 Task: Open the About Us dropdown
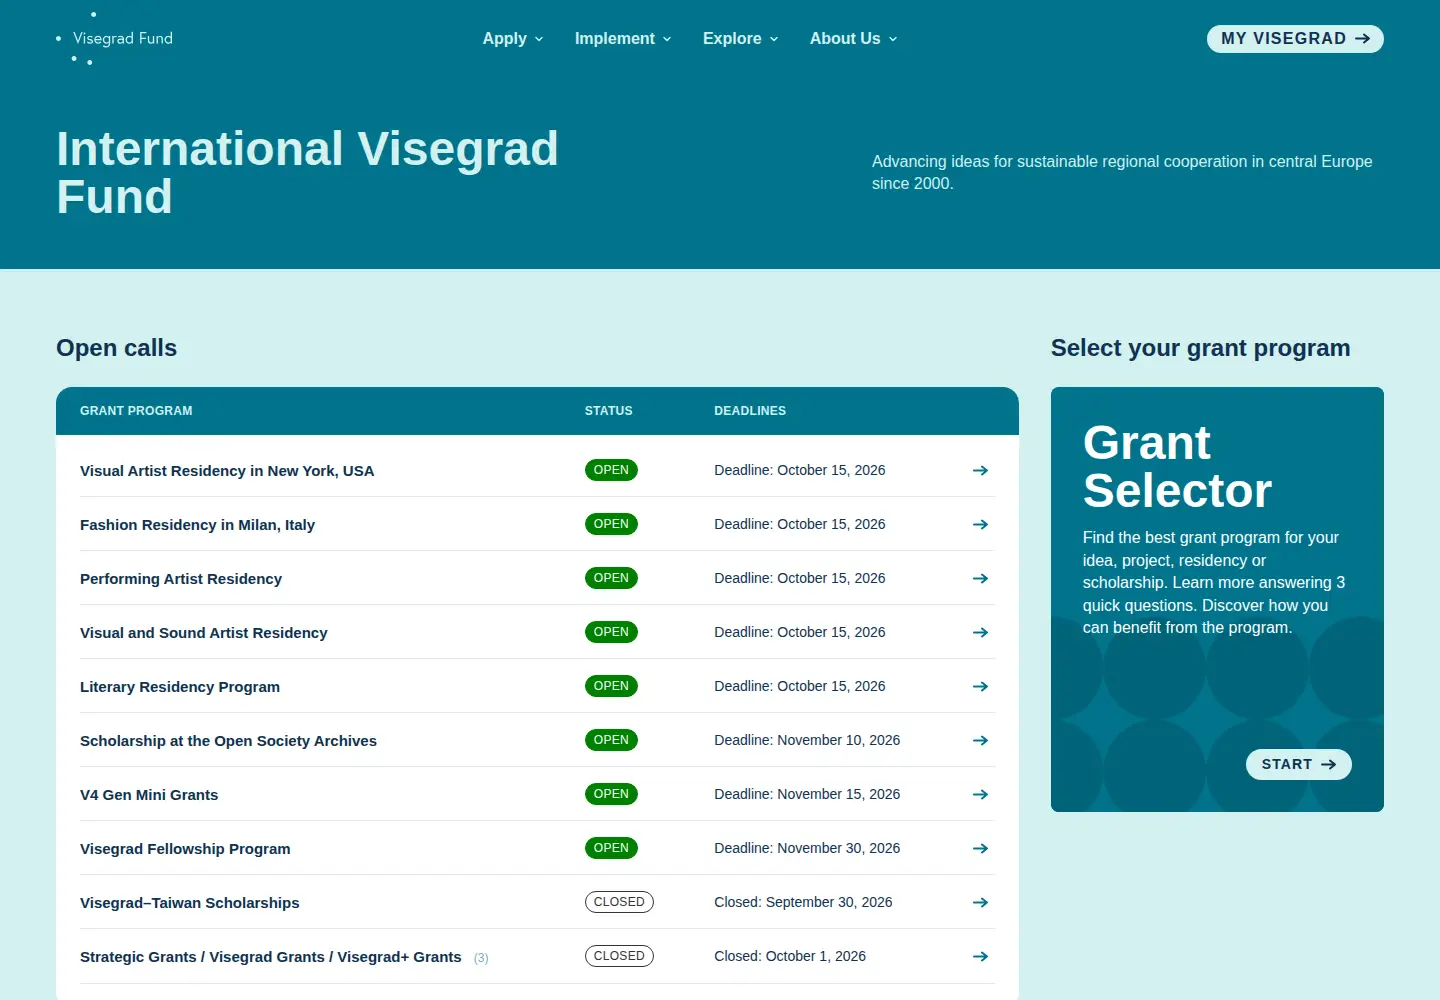853,38
